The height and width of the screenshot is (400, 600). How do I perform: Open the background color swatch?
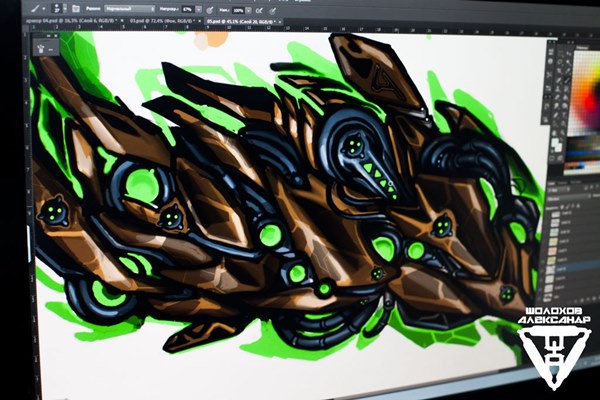pyautogui.click(x=560, y=149)
